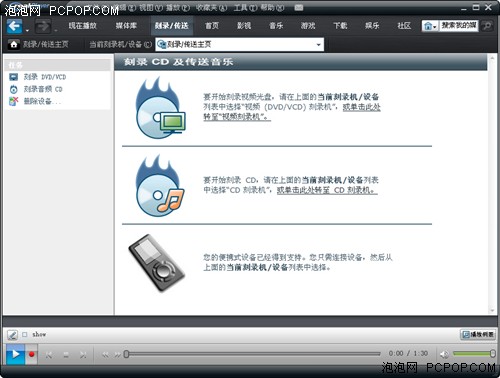The image size is (500, 378).
Task: Click the Rewind button
Action: tap(105, 355)
